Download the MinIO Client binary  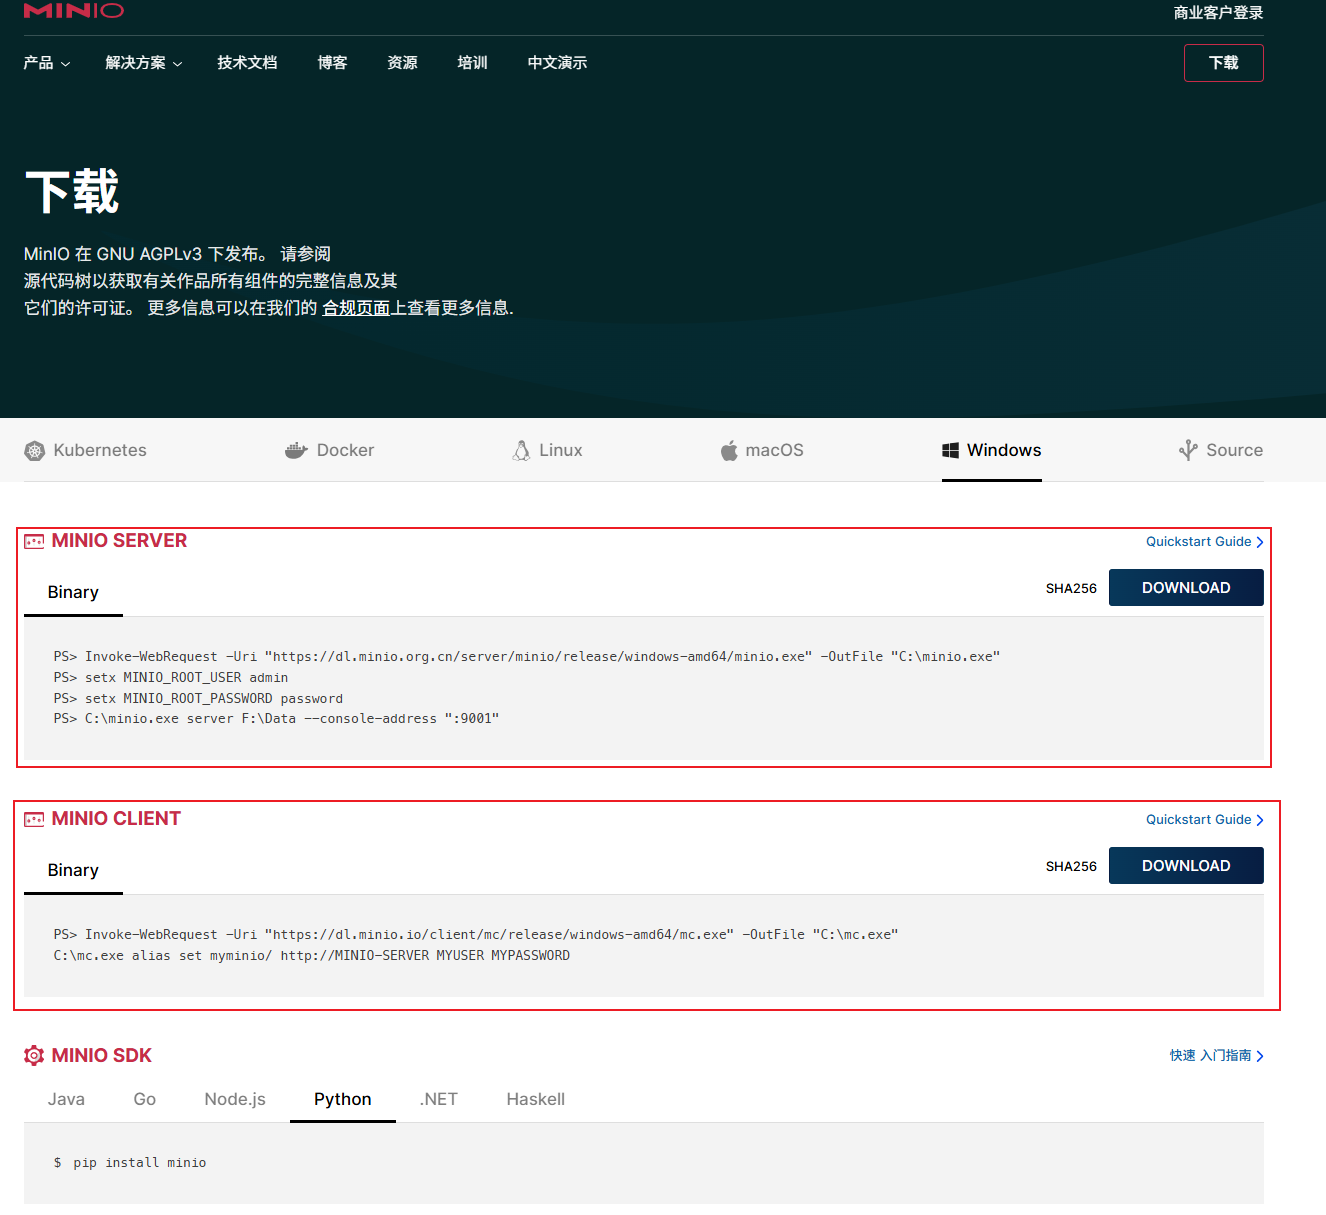coord(1186,866)
